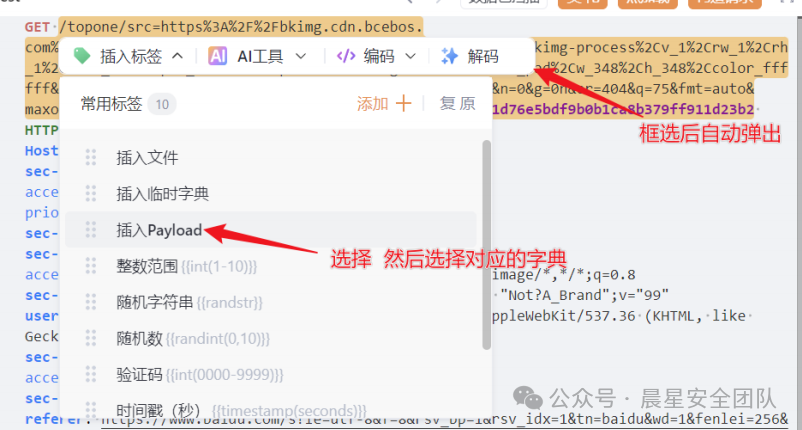Open the 编码 encoding dropdown arrow
The image size is (802, 430).
pos(410,56)
